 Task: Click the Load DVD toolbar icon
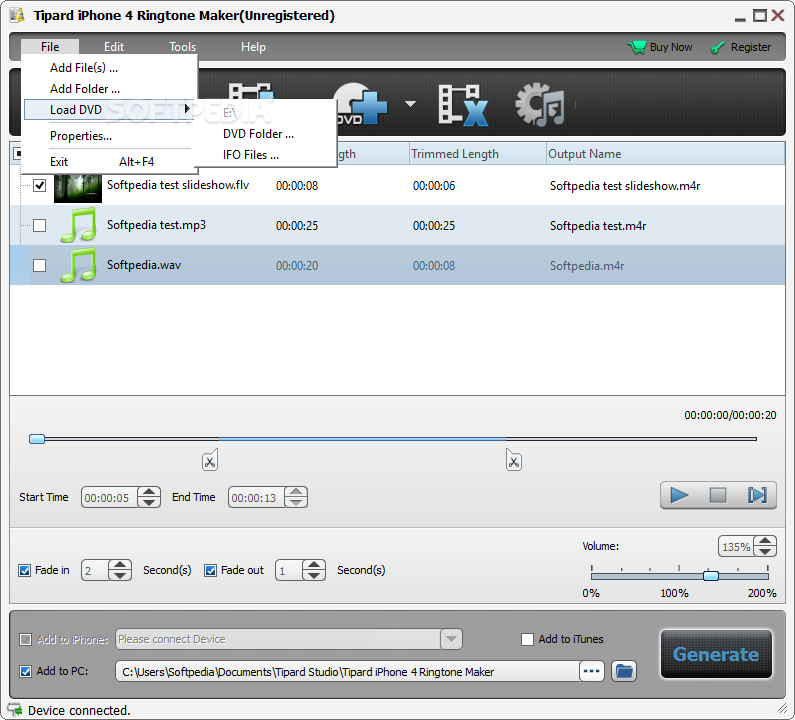(x=362, y=105)
